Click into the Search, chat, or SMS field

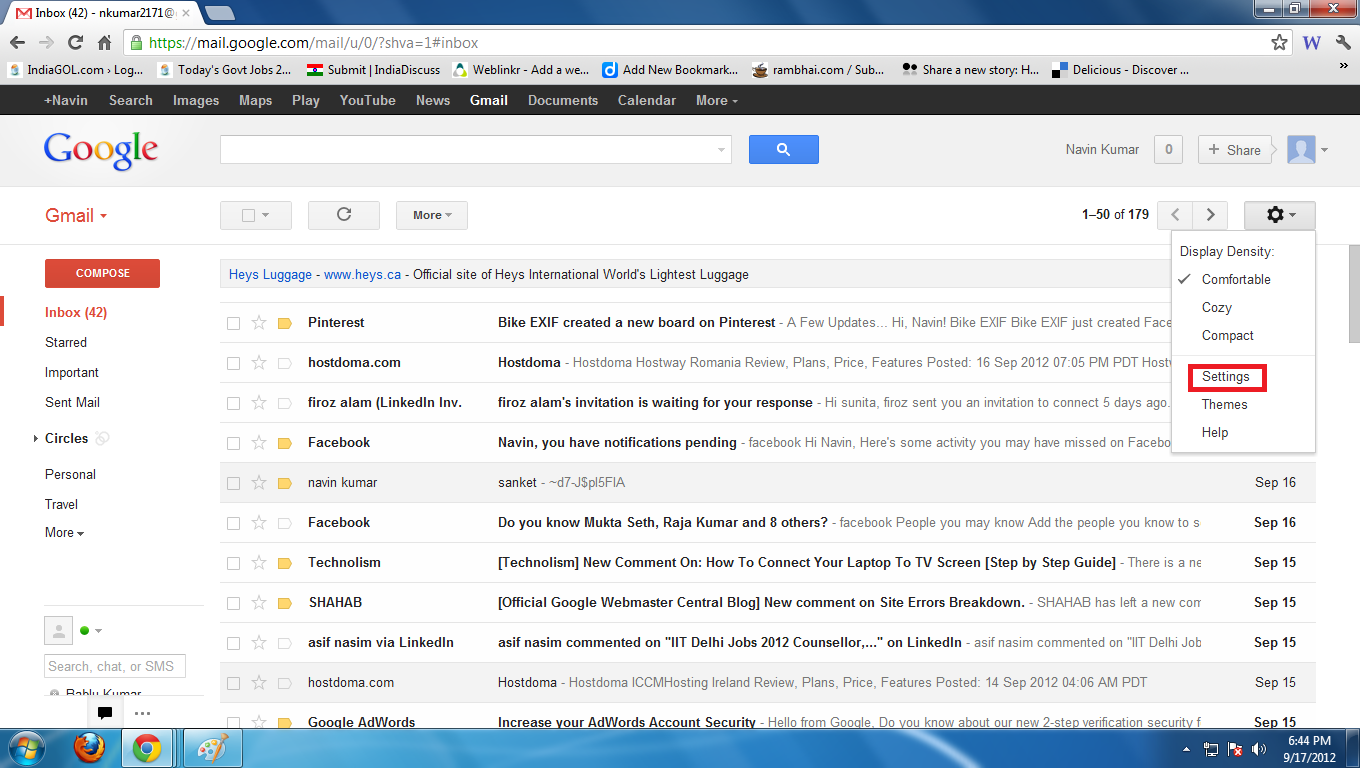[x=115, y=666]
